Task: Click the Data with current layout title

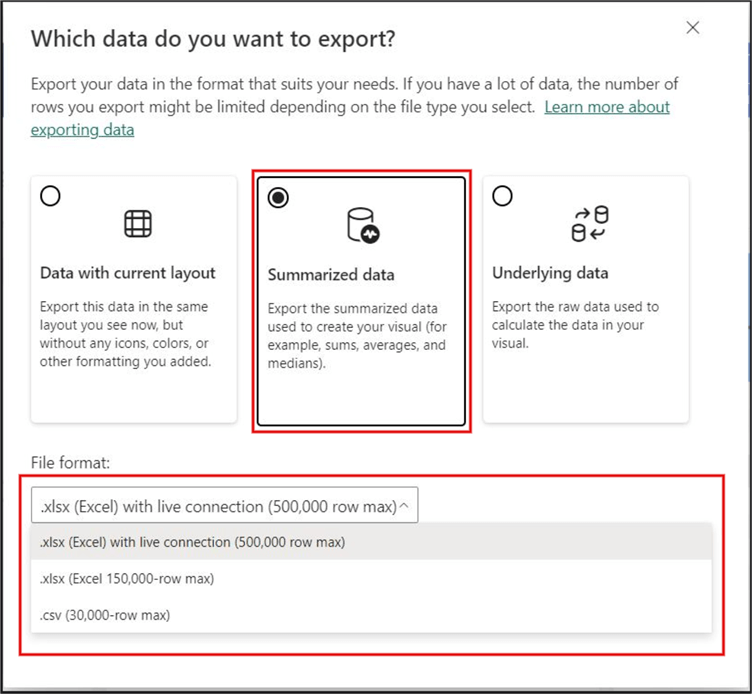Action: tap(128, 272)
